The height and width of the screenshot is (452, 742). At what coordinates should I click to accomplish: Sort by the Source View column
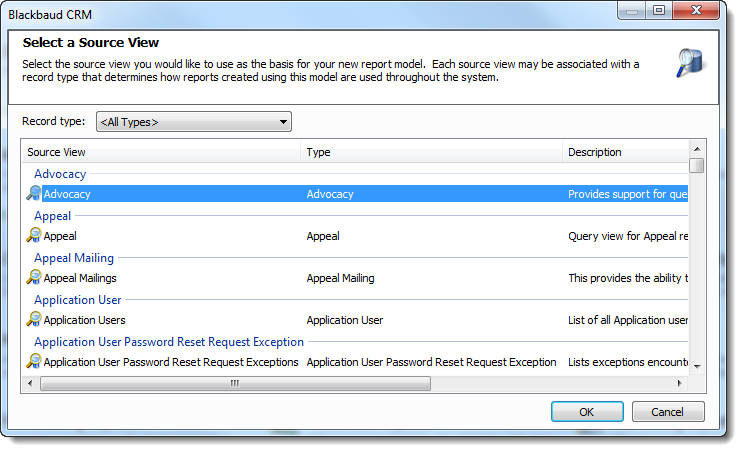[x=161, y=152]
